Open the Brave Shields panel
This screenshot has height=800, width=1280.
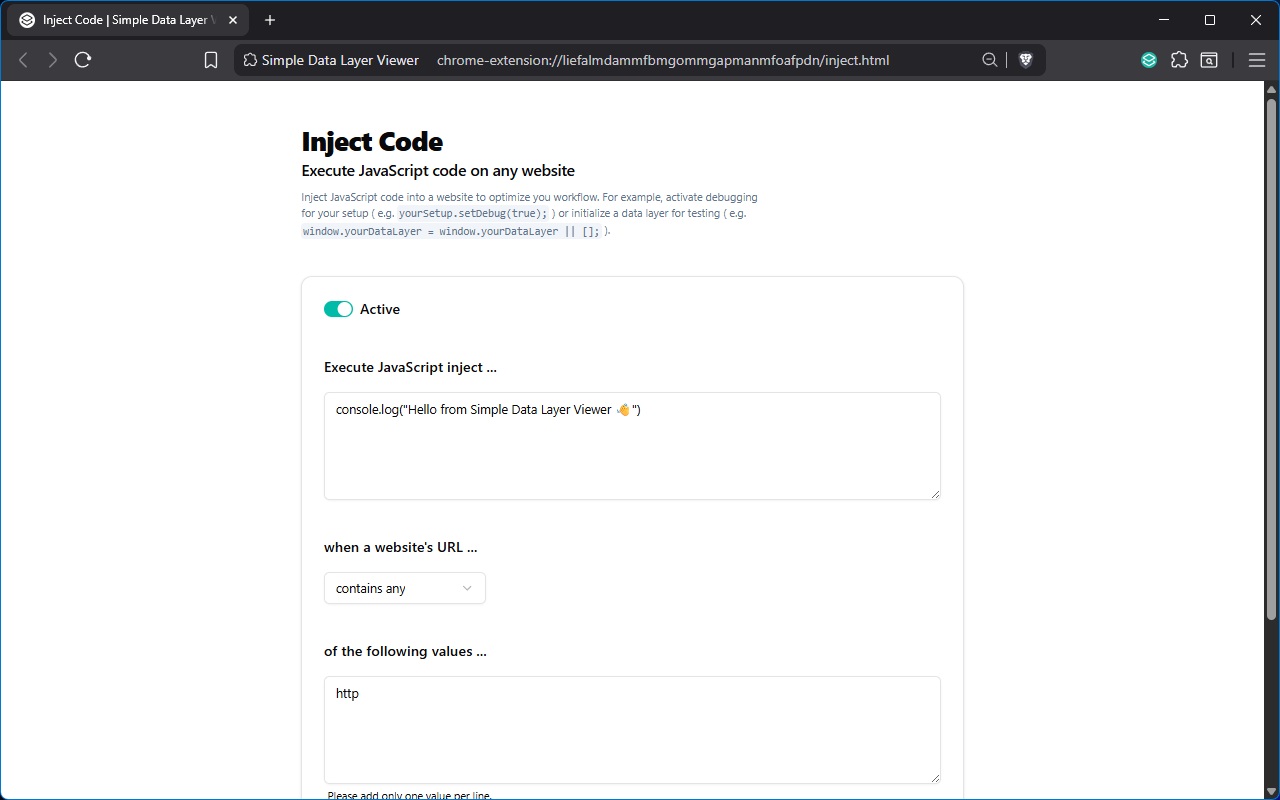click(1025, 60)
